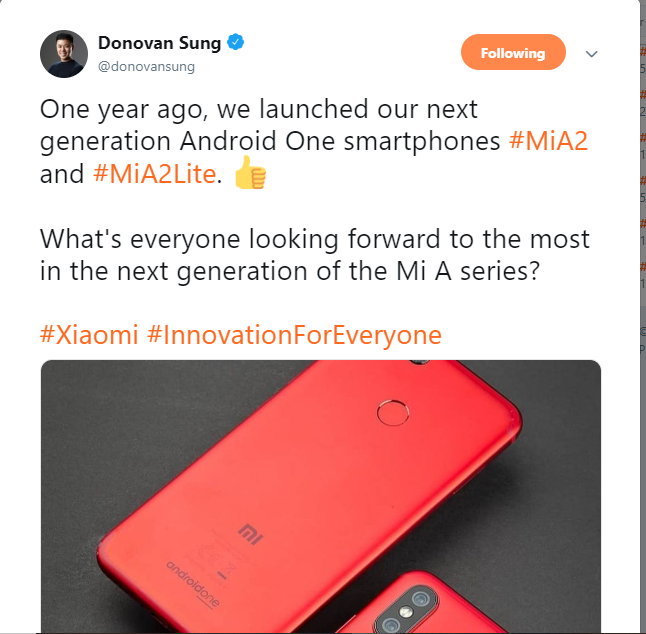The height and width of the screenshot is (634, 646).
Task: Expand the tweet options chevron
Action: click(591, 54)
